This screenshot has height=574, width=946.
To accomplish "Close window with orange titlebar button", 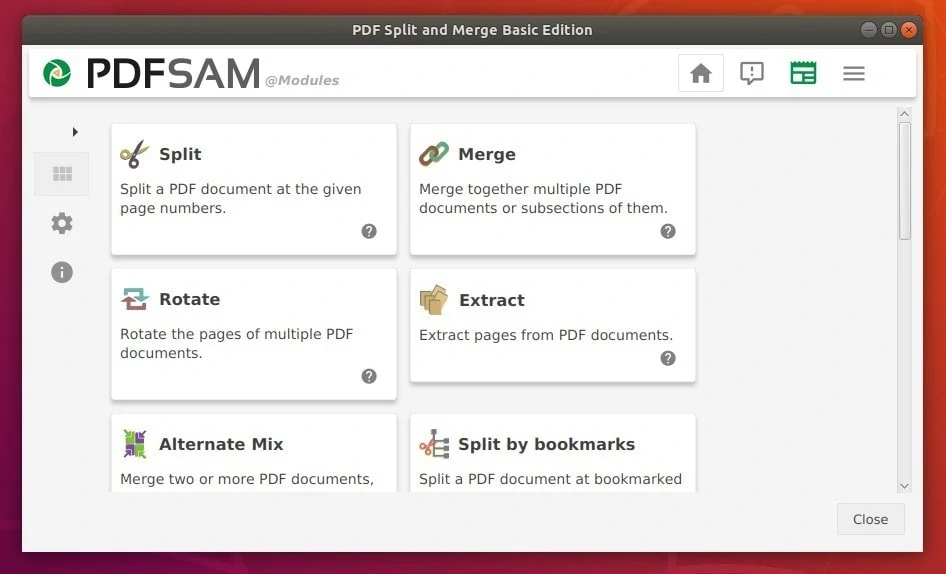I will pos(909,30).
